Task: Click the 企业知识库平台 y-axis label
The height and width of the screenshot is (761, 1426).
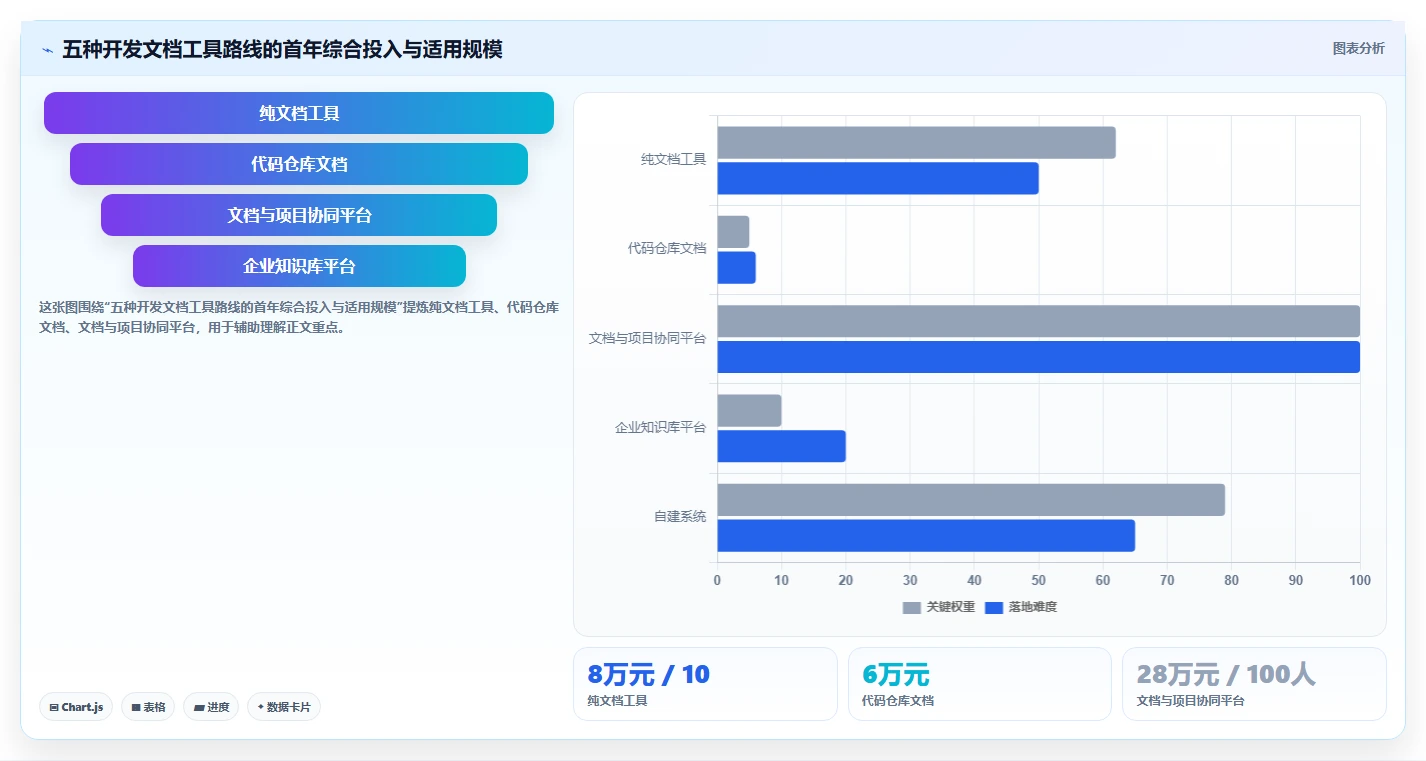Action: (661, 428)
